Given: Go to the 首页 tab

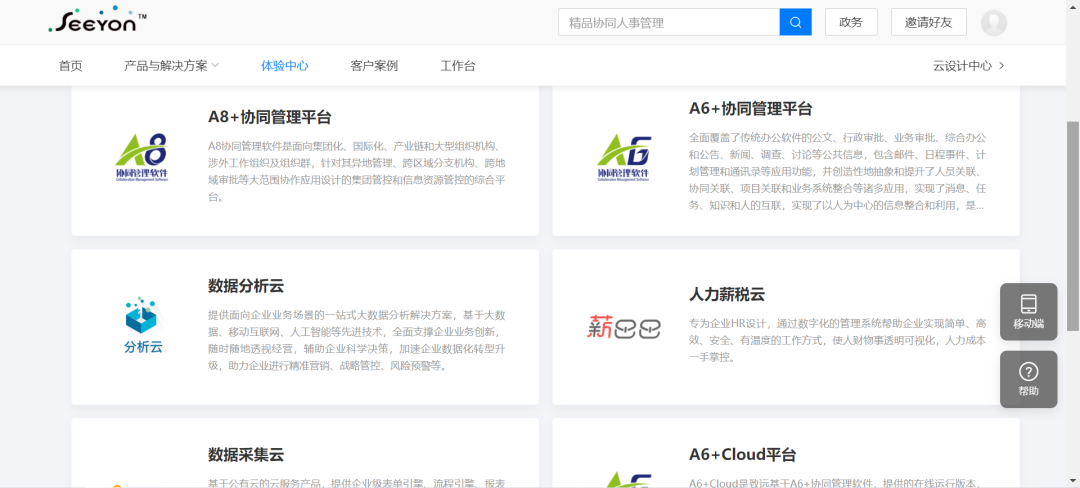Looking at the screenshot, I should [x=71, y=66].
